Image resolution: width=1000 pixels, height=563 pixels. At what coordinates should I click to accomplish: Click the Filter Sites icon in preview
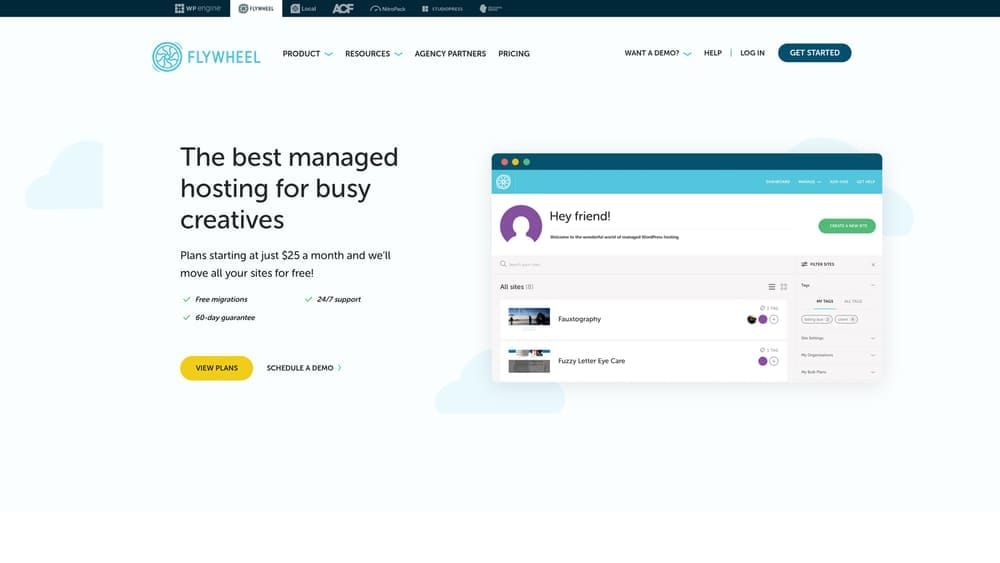click(804, 264)
